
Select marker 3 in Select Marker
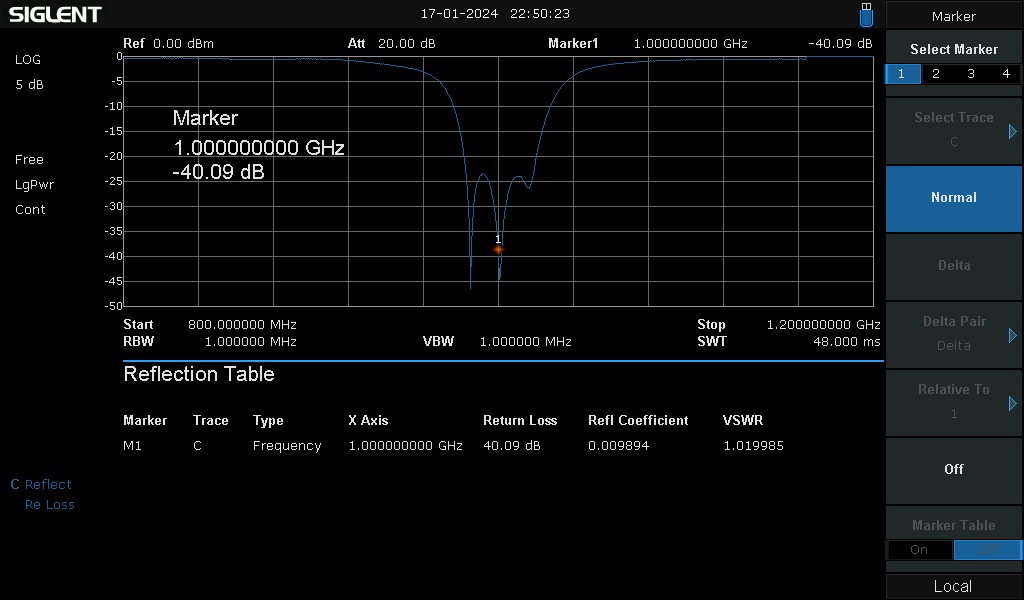coord(971,74)
